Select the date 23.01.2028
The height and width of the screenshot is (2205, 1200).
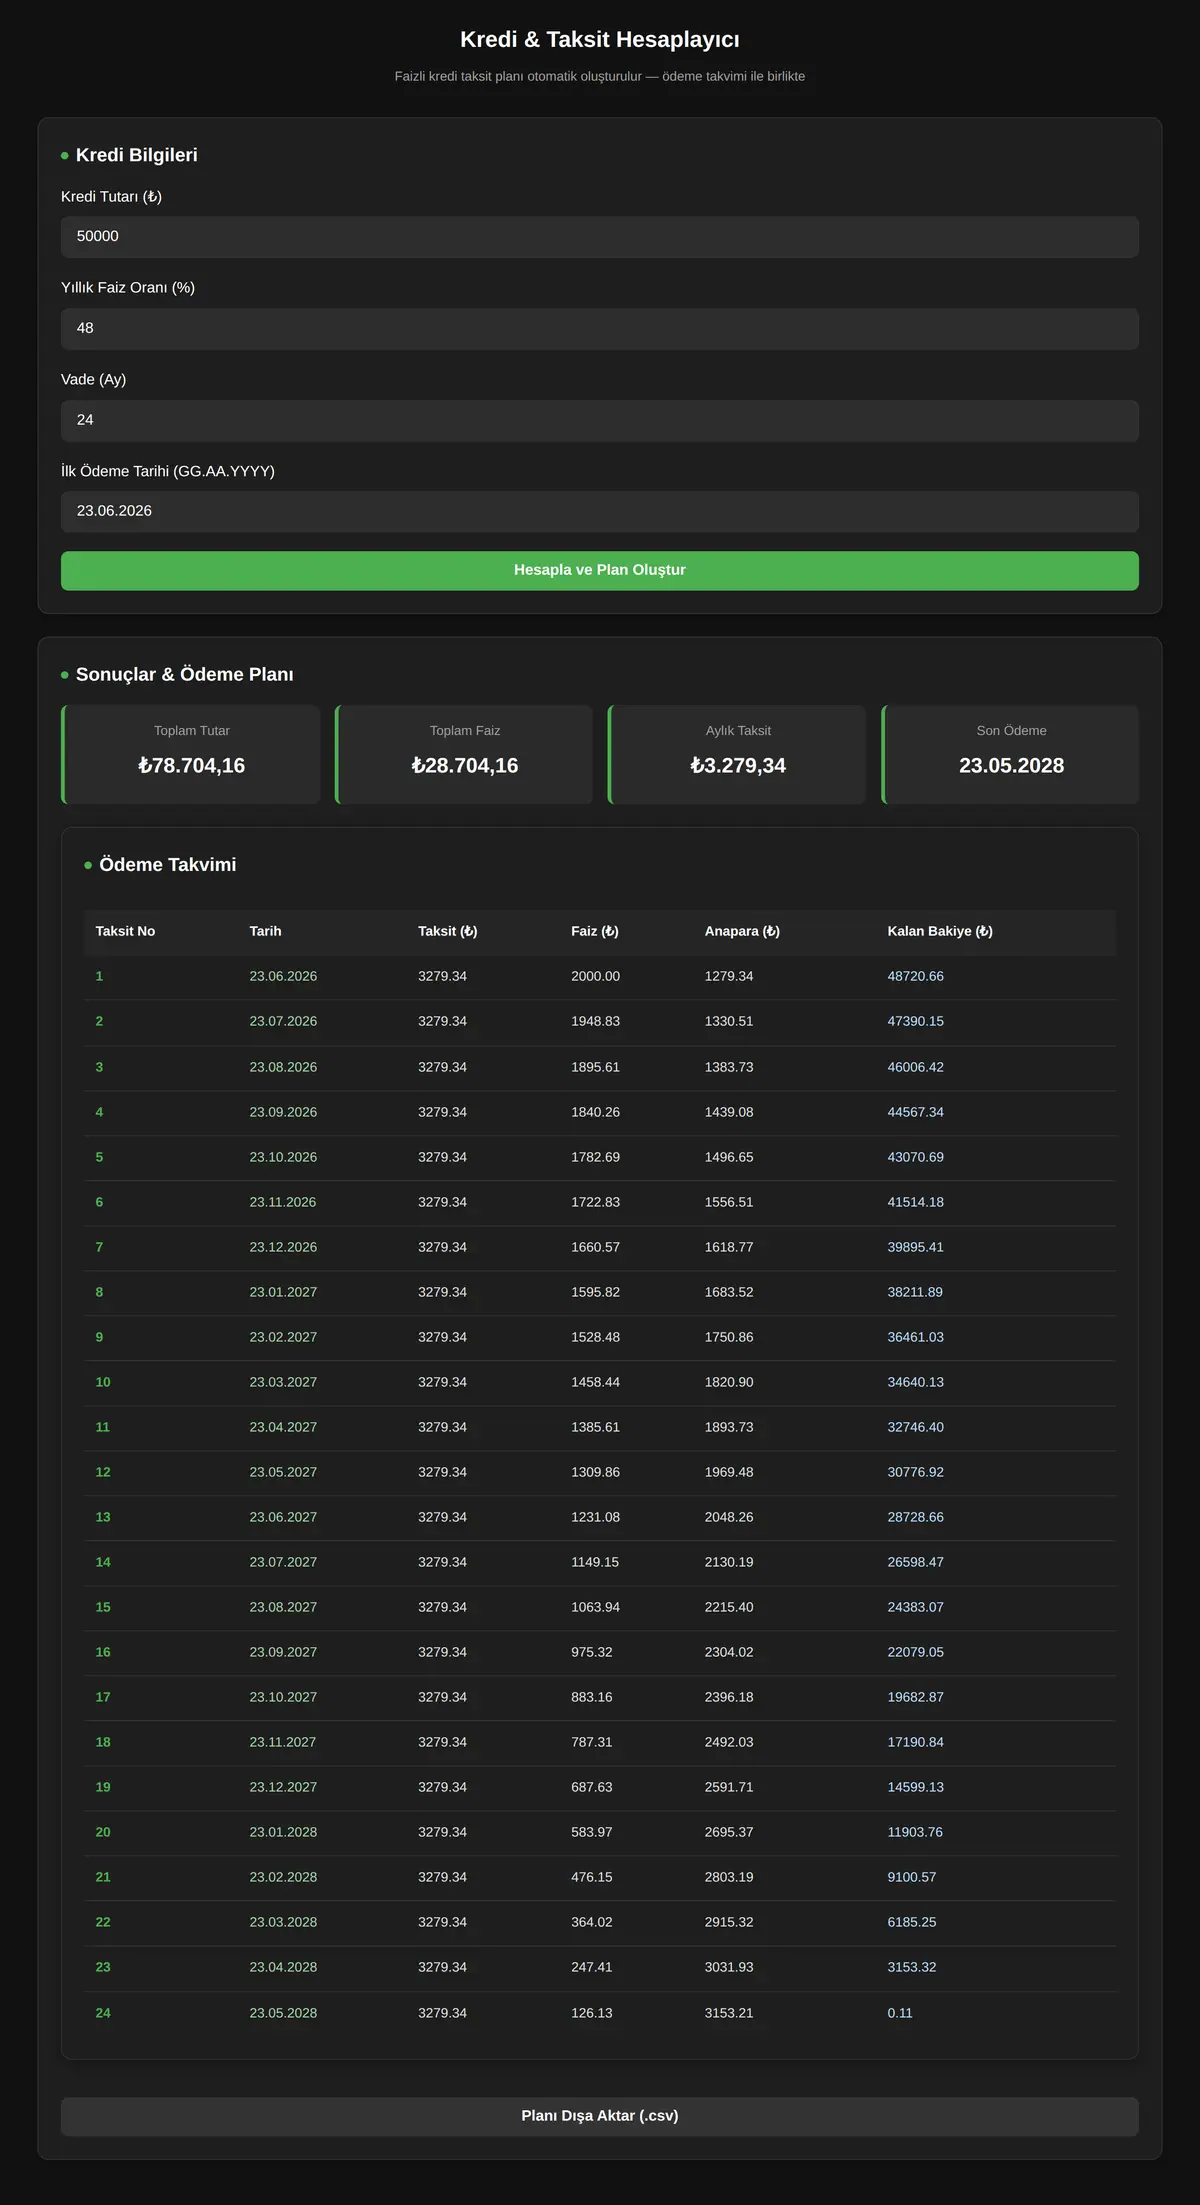[x=283, y=1832]
